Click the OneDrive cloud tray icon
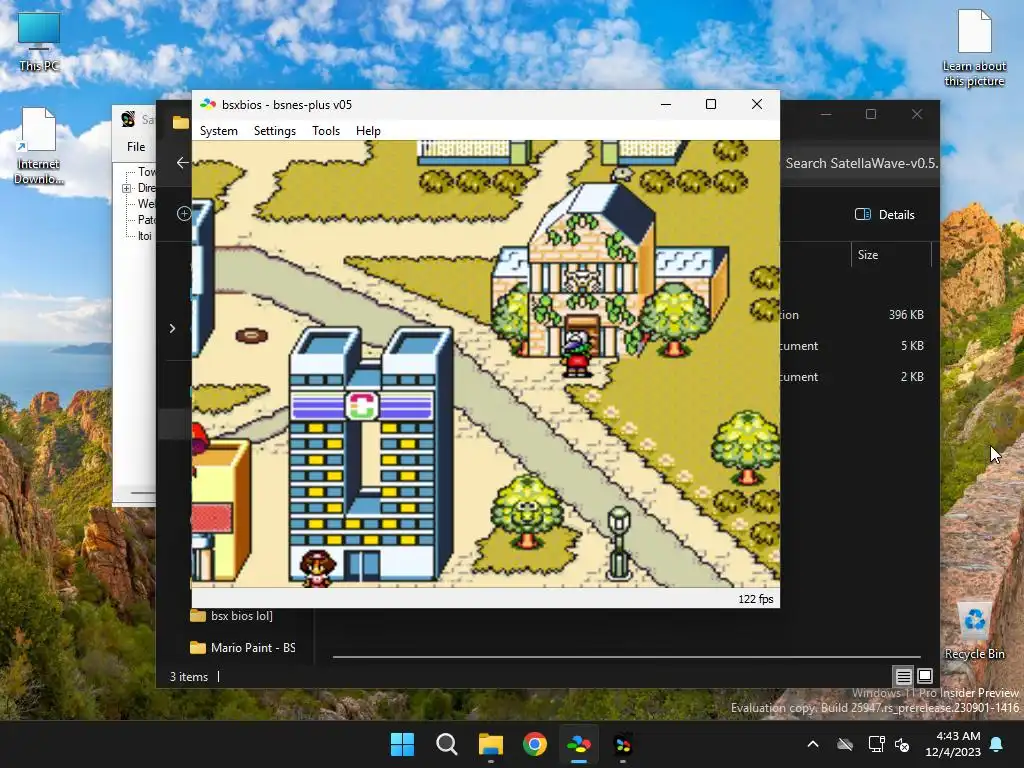The height and width of the screenshot is (768, 1024). click(845, 744)
